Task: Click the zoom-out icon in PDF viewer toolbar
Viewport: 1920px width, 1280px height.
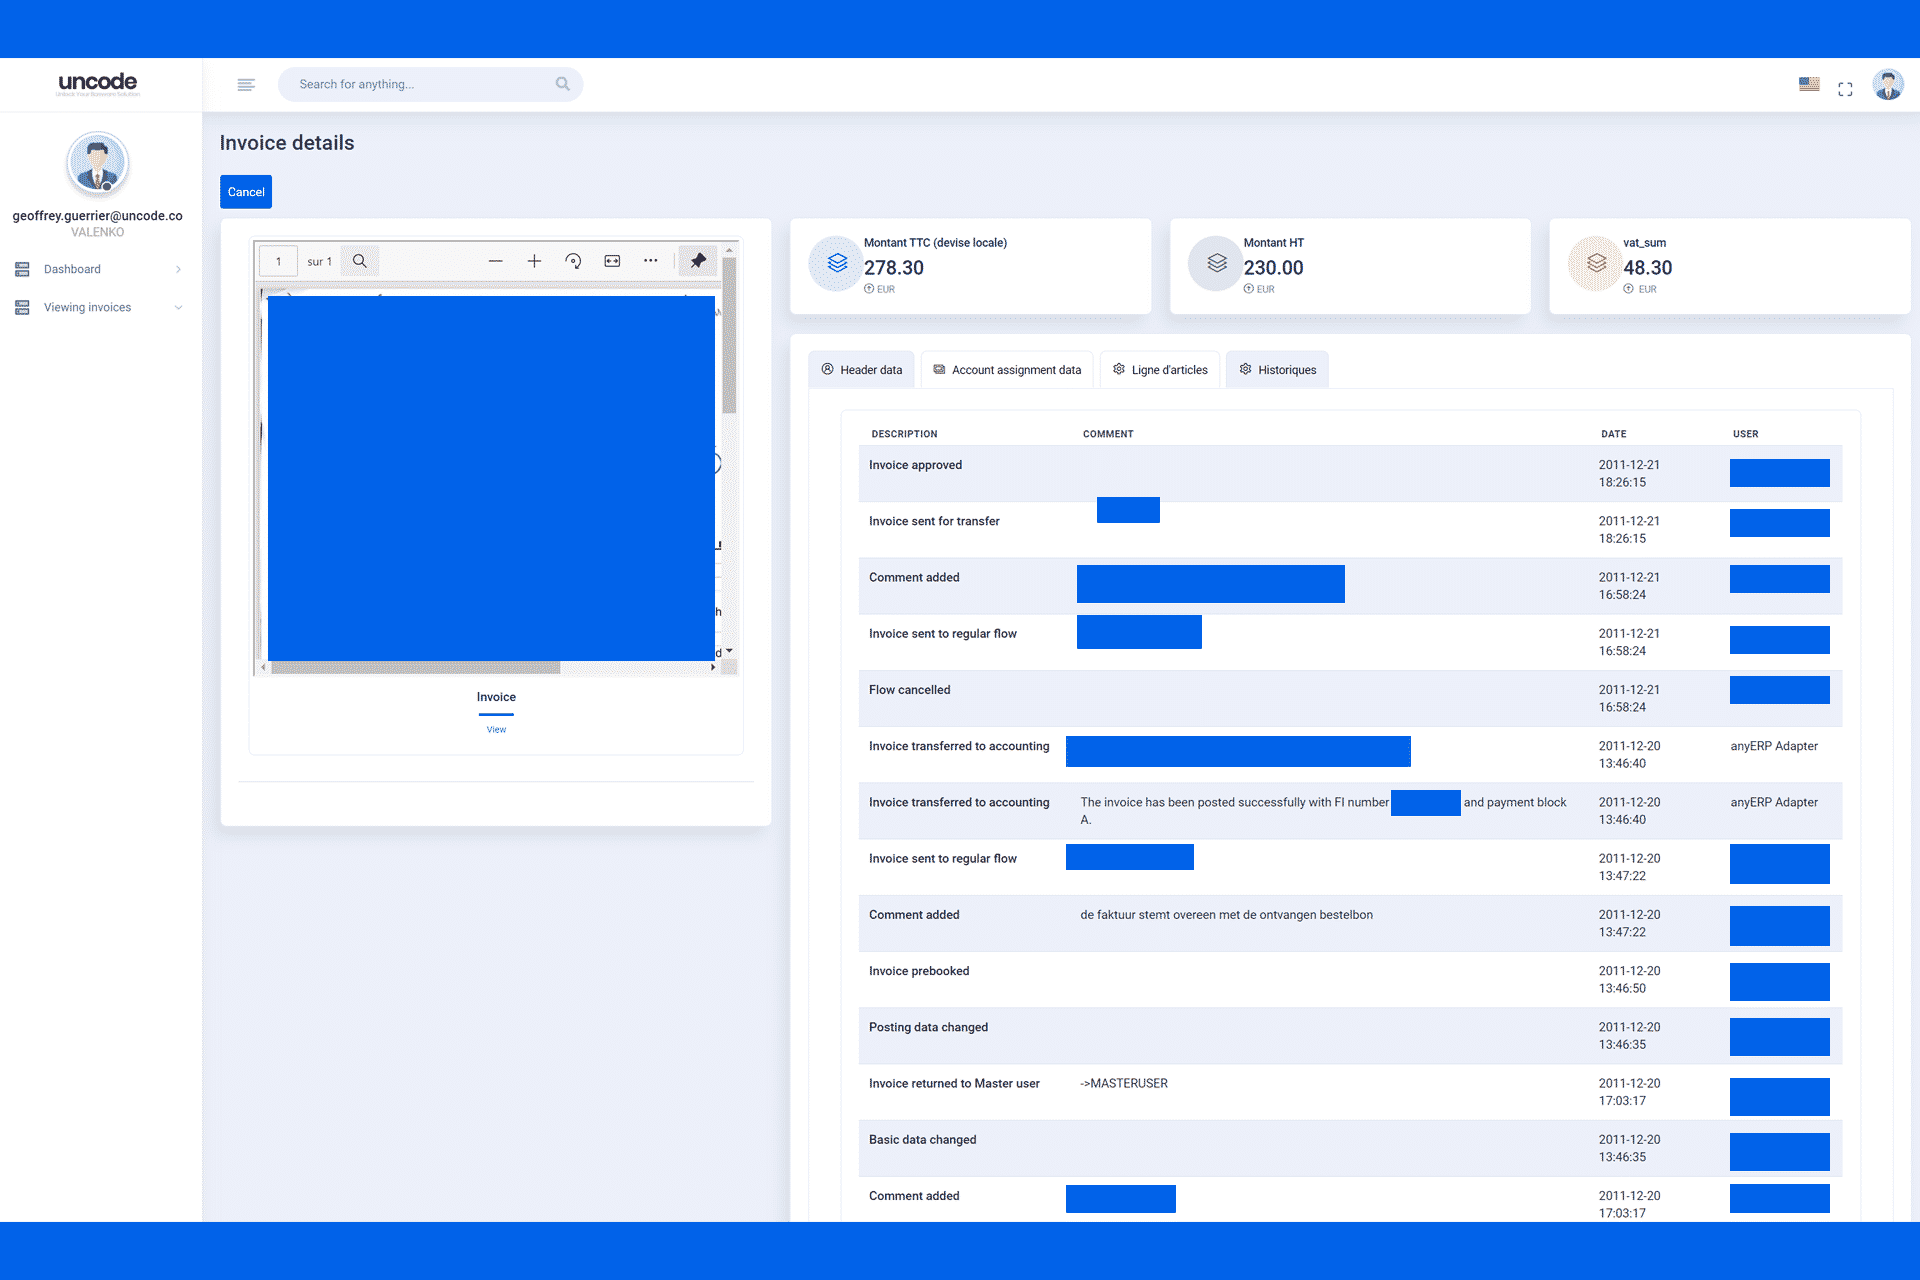Action: pyautogui.click(x=494, y=260)
